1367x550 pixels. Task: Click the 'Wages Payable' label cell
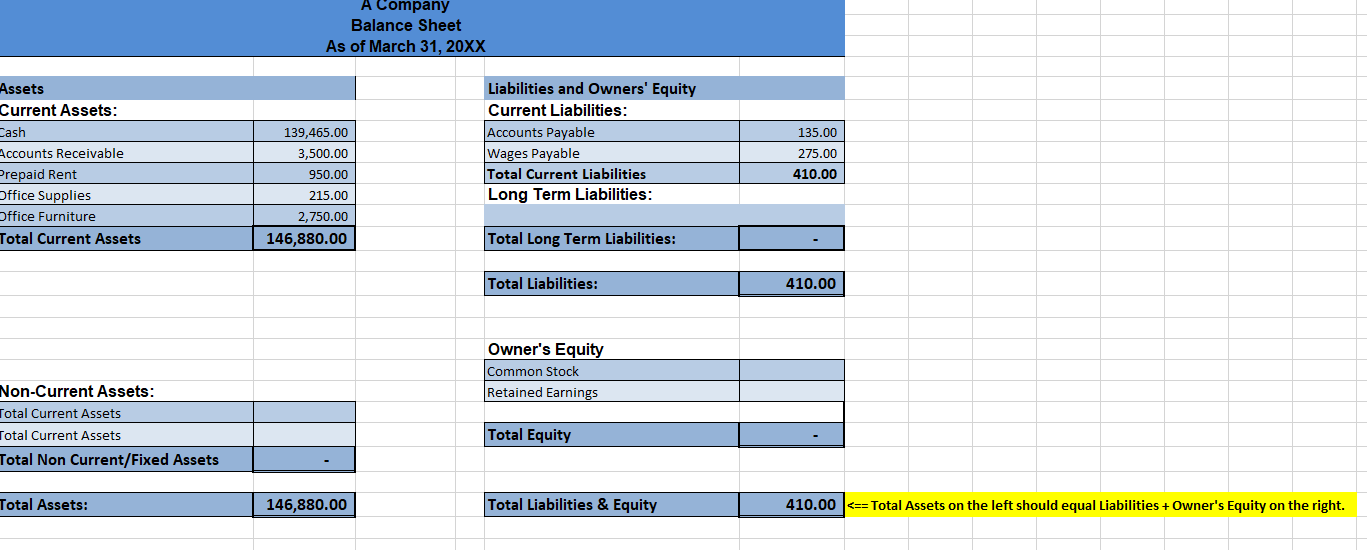612,153
